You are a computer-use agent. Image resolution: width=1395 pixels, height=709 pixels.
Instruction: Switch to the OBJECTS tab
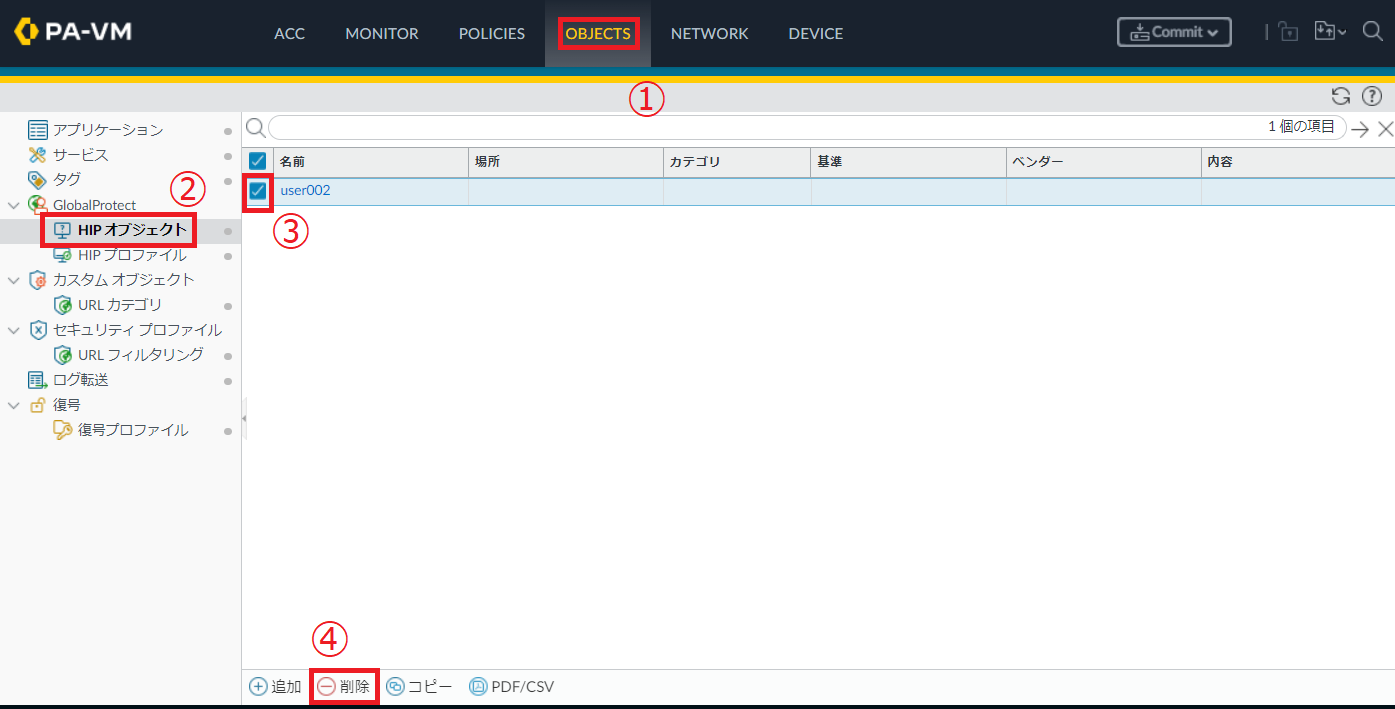click(x=598, y=34)
